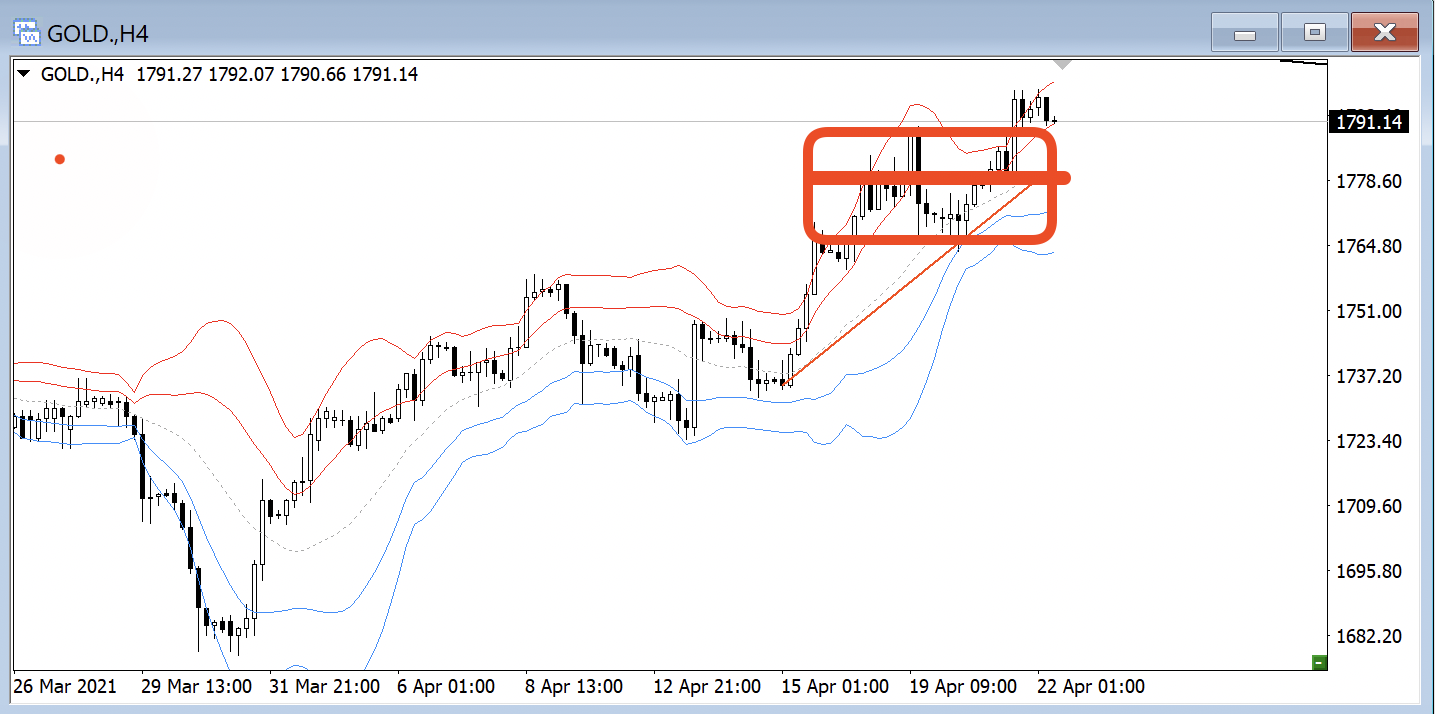Click the current price label 1791.14
The width and height of the screenshot is (1436, 714).
[1368, 123]
